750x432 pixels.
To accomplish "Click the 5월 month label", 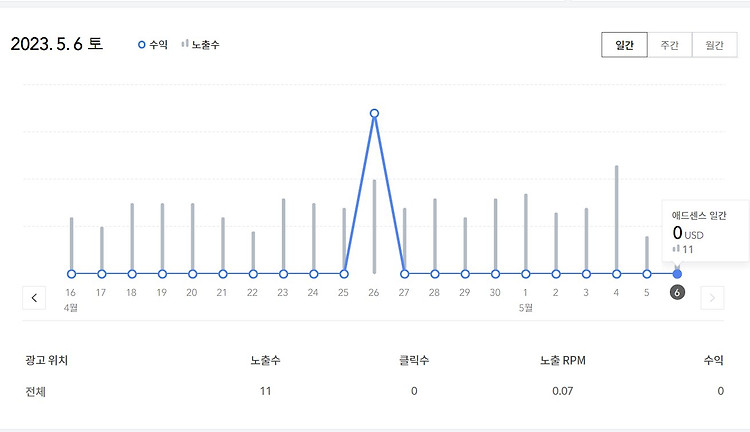I will click(x=526, y=308).
